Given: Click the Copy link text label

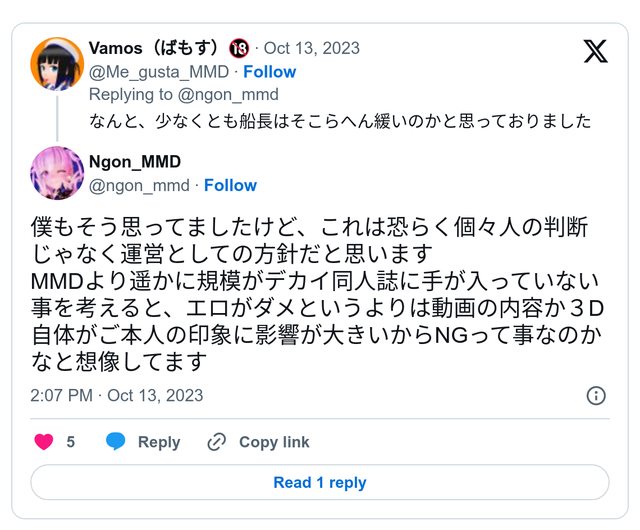Looking at the screenshot, I should [274, 442].
